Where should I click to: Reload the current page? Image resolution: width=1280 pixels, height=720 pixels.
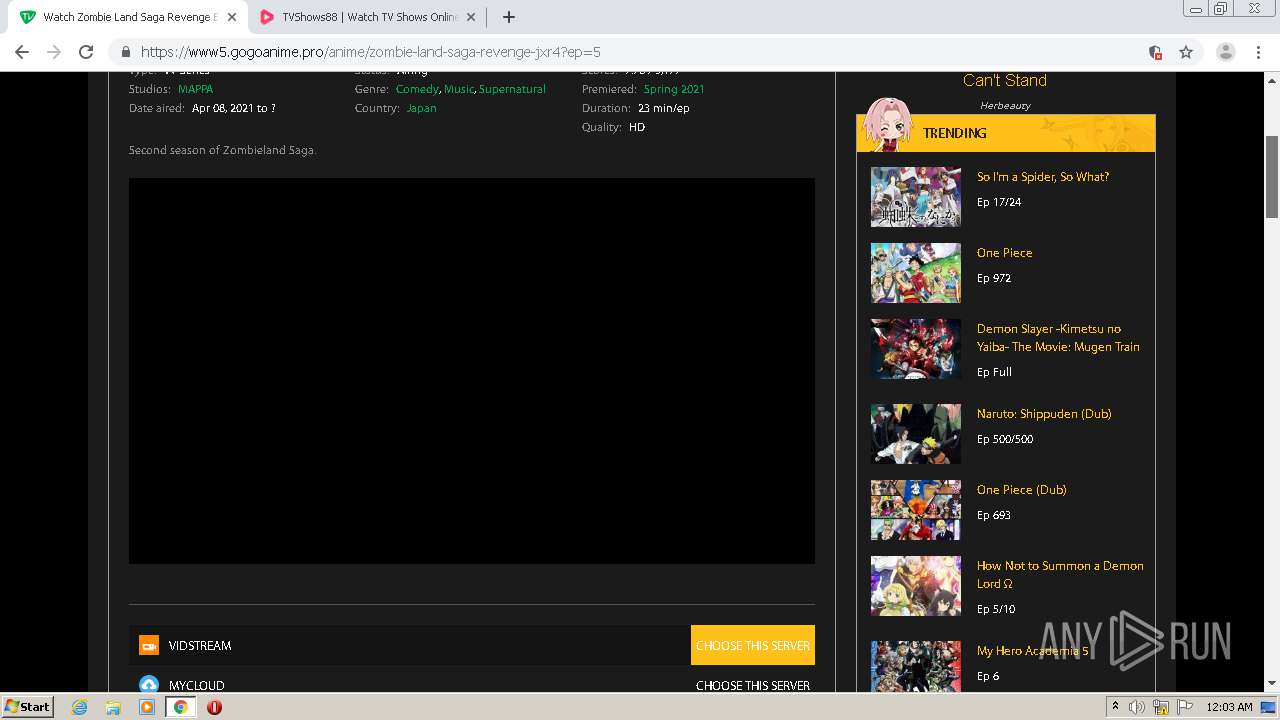click(x=86, y=52)
